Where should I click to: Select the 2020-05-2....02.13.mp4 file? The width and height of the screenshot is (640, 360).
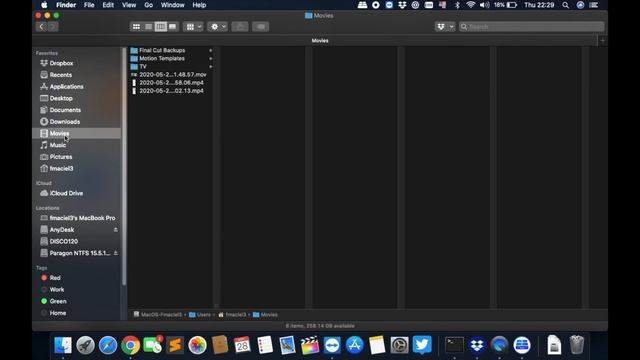pos(171,91)
